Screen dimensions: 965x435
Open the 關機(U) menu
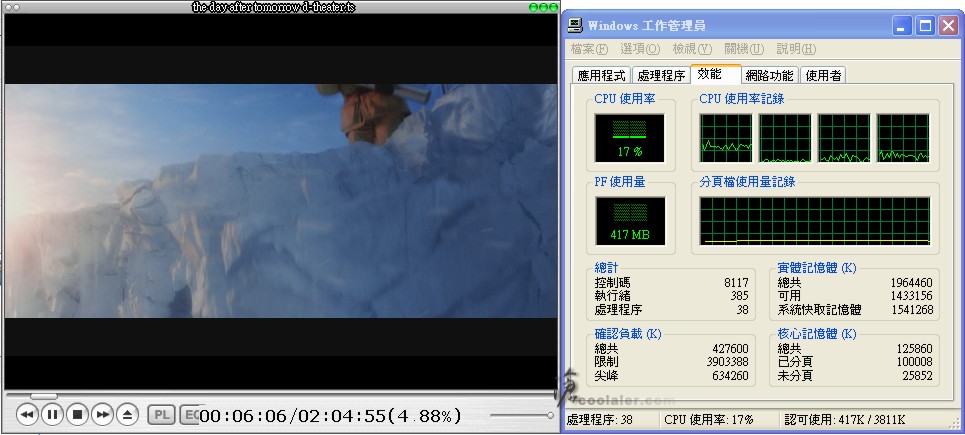coord(744,49)
